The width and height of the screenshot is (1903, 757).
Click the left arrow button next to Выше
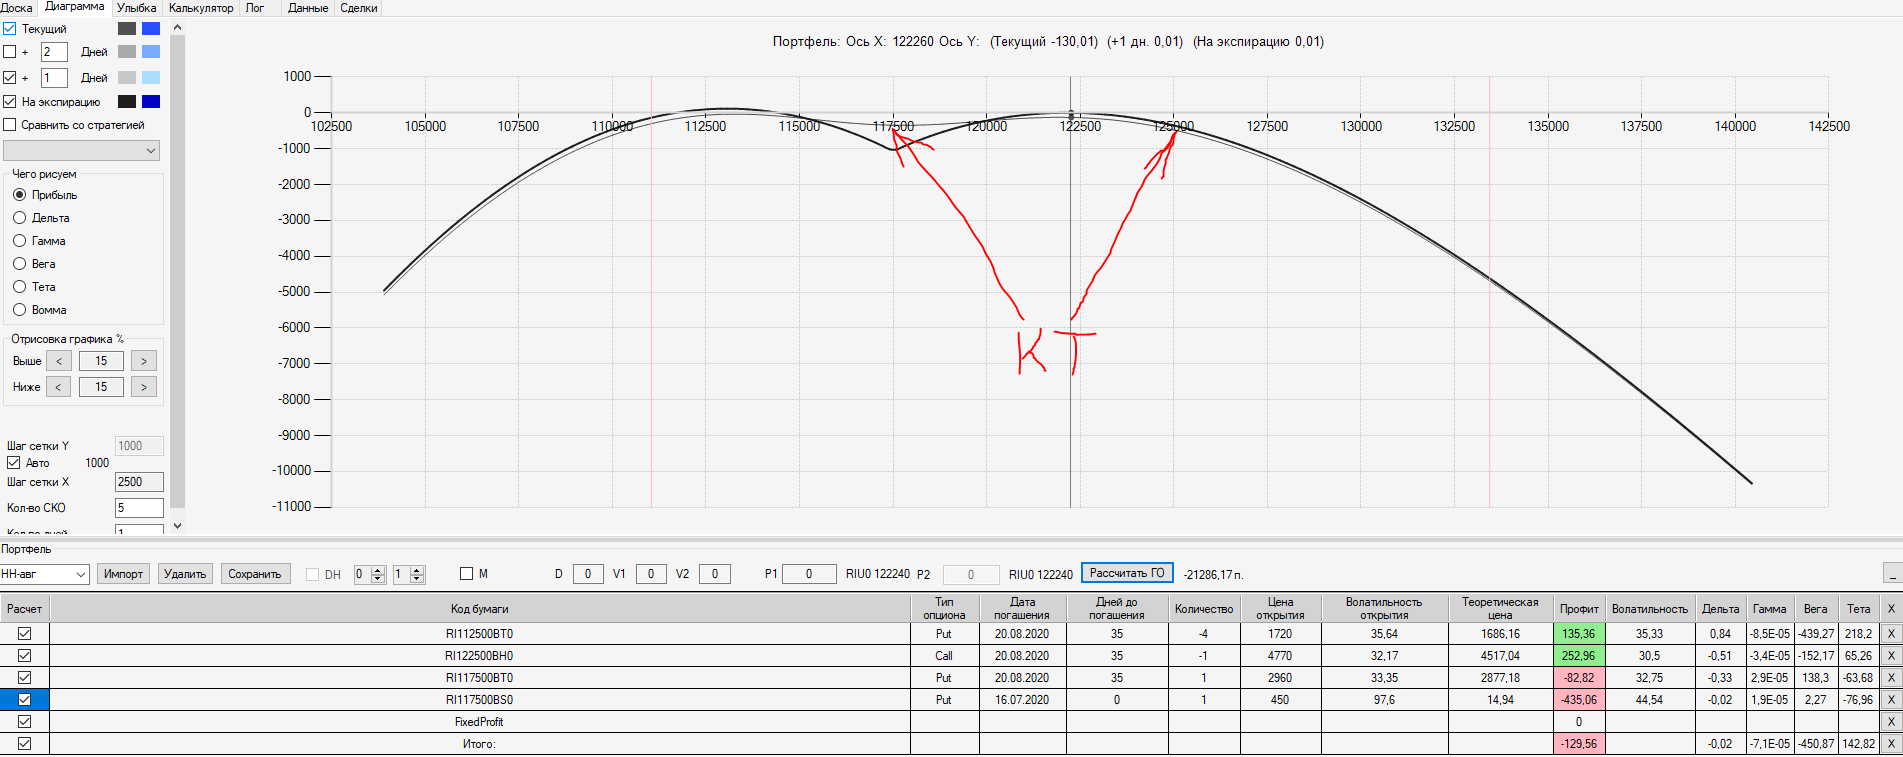coord(59,361)
